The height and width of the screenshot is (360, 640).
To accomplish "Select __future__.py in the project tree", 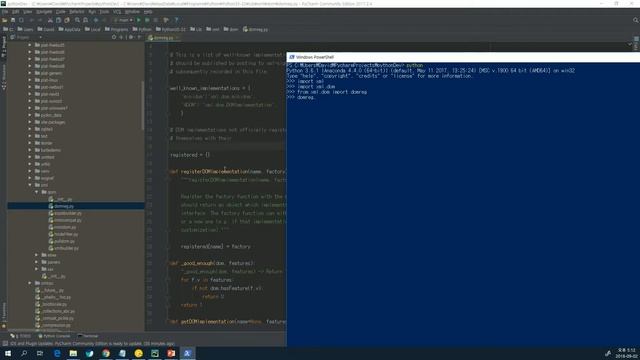I will [x=50, y=290].
